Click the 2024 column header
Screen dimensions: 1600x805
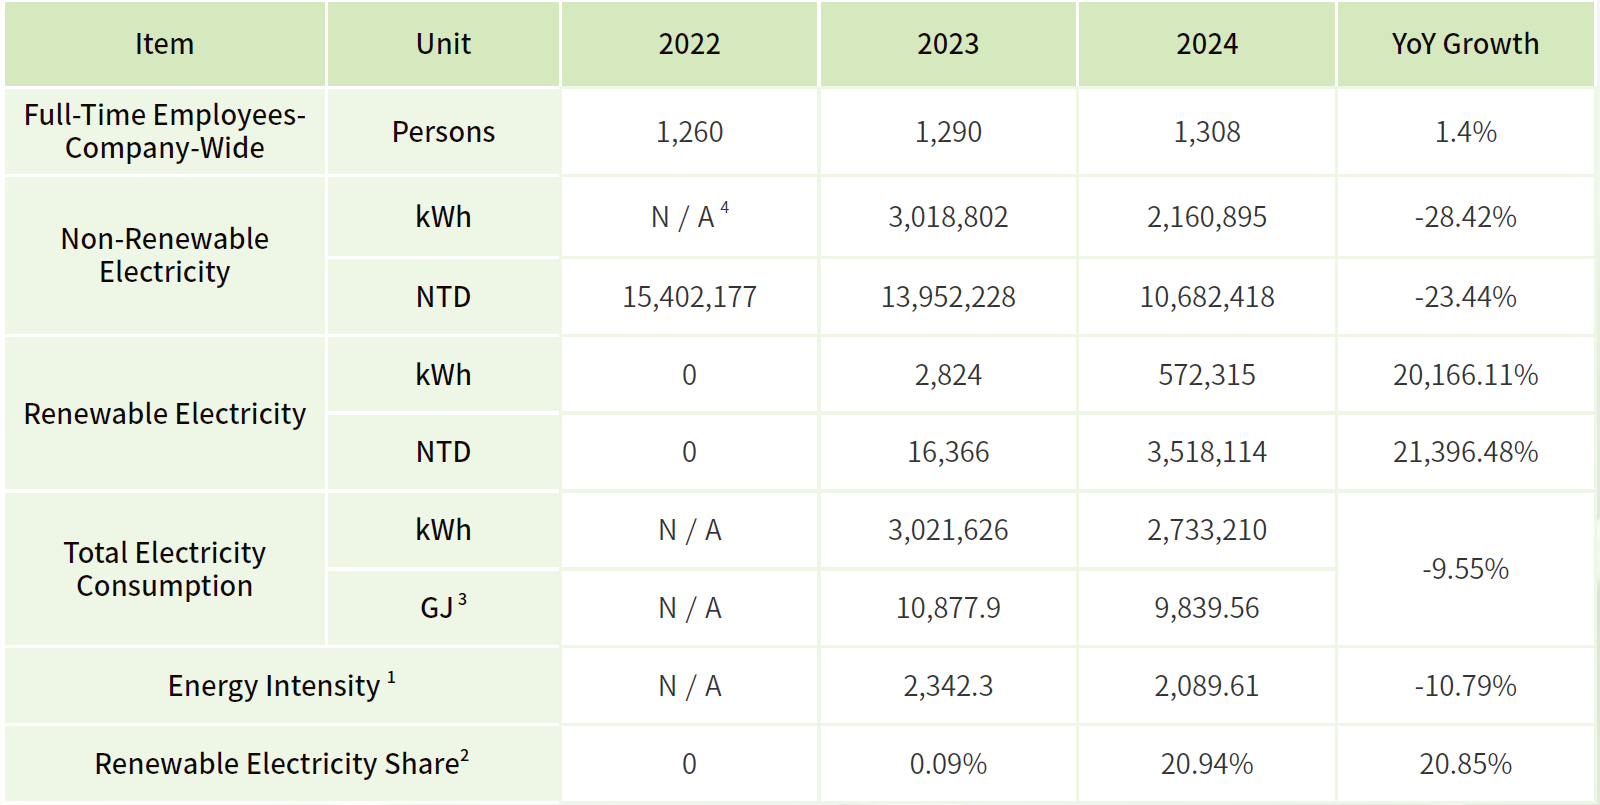pos(1206,44)
